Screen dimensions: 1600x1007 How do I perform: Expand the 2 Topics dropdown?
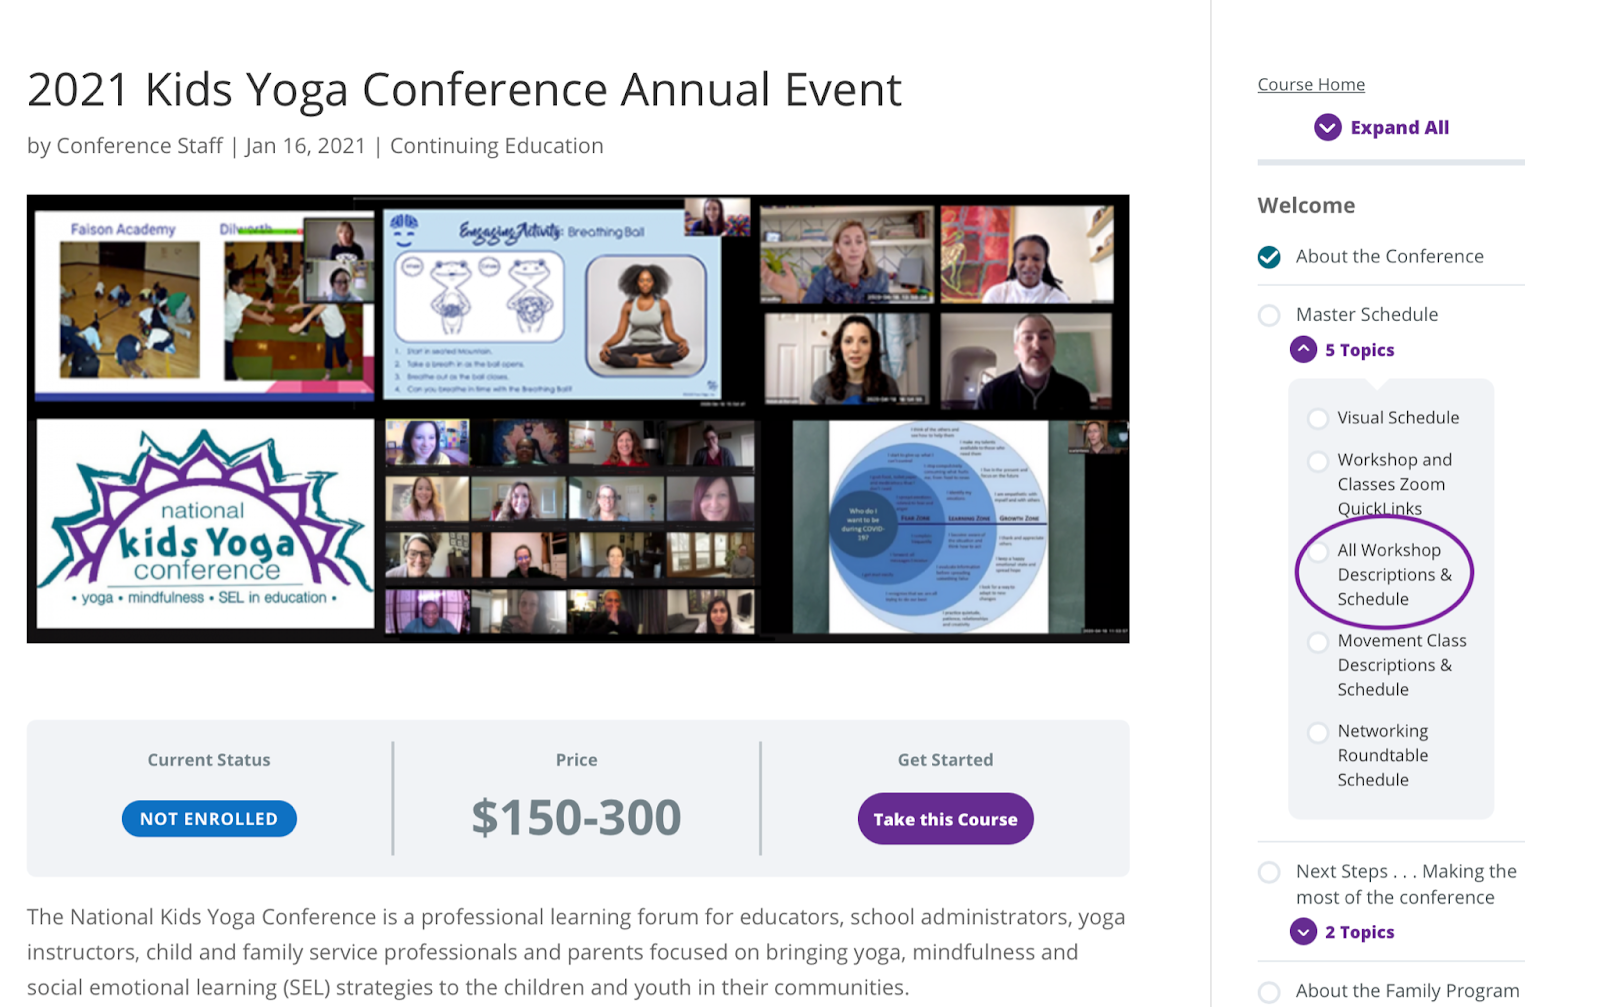1303,931
